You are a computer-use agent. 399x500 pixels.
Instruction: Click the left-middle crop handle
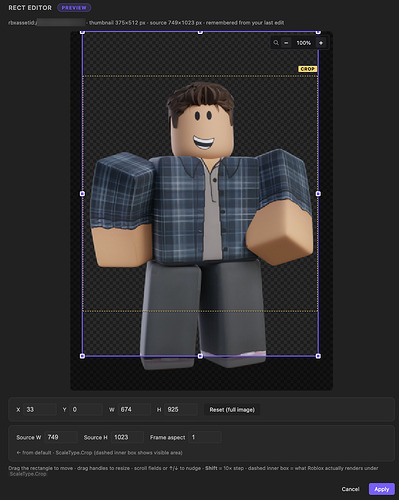pos(83,194)
